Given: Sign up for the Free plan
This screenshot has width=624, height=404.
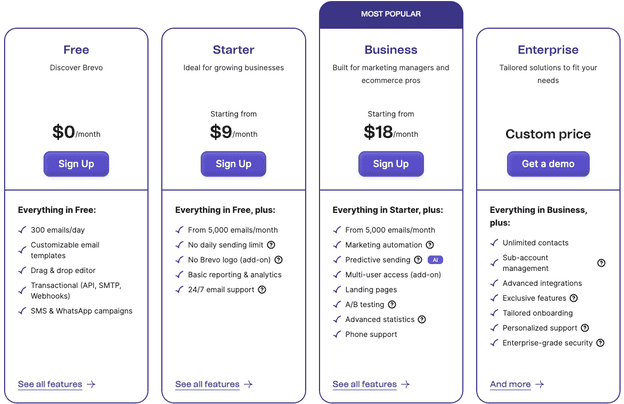Looking at the screenshot, I should tap(76, 164).
